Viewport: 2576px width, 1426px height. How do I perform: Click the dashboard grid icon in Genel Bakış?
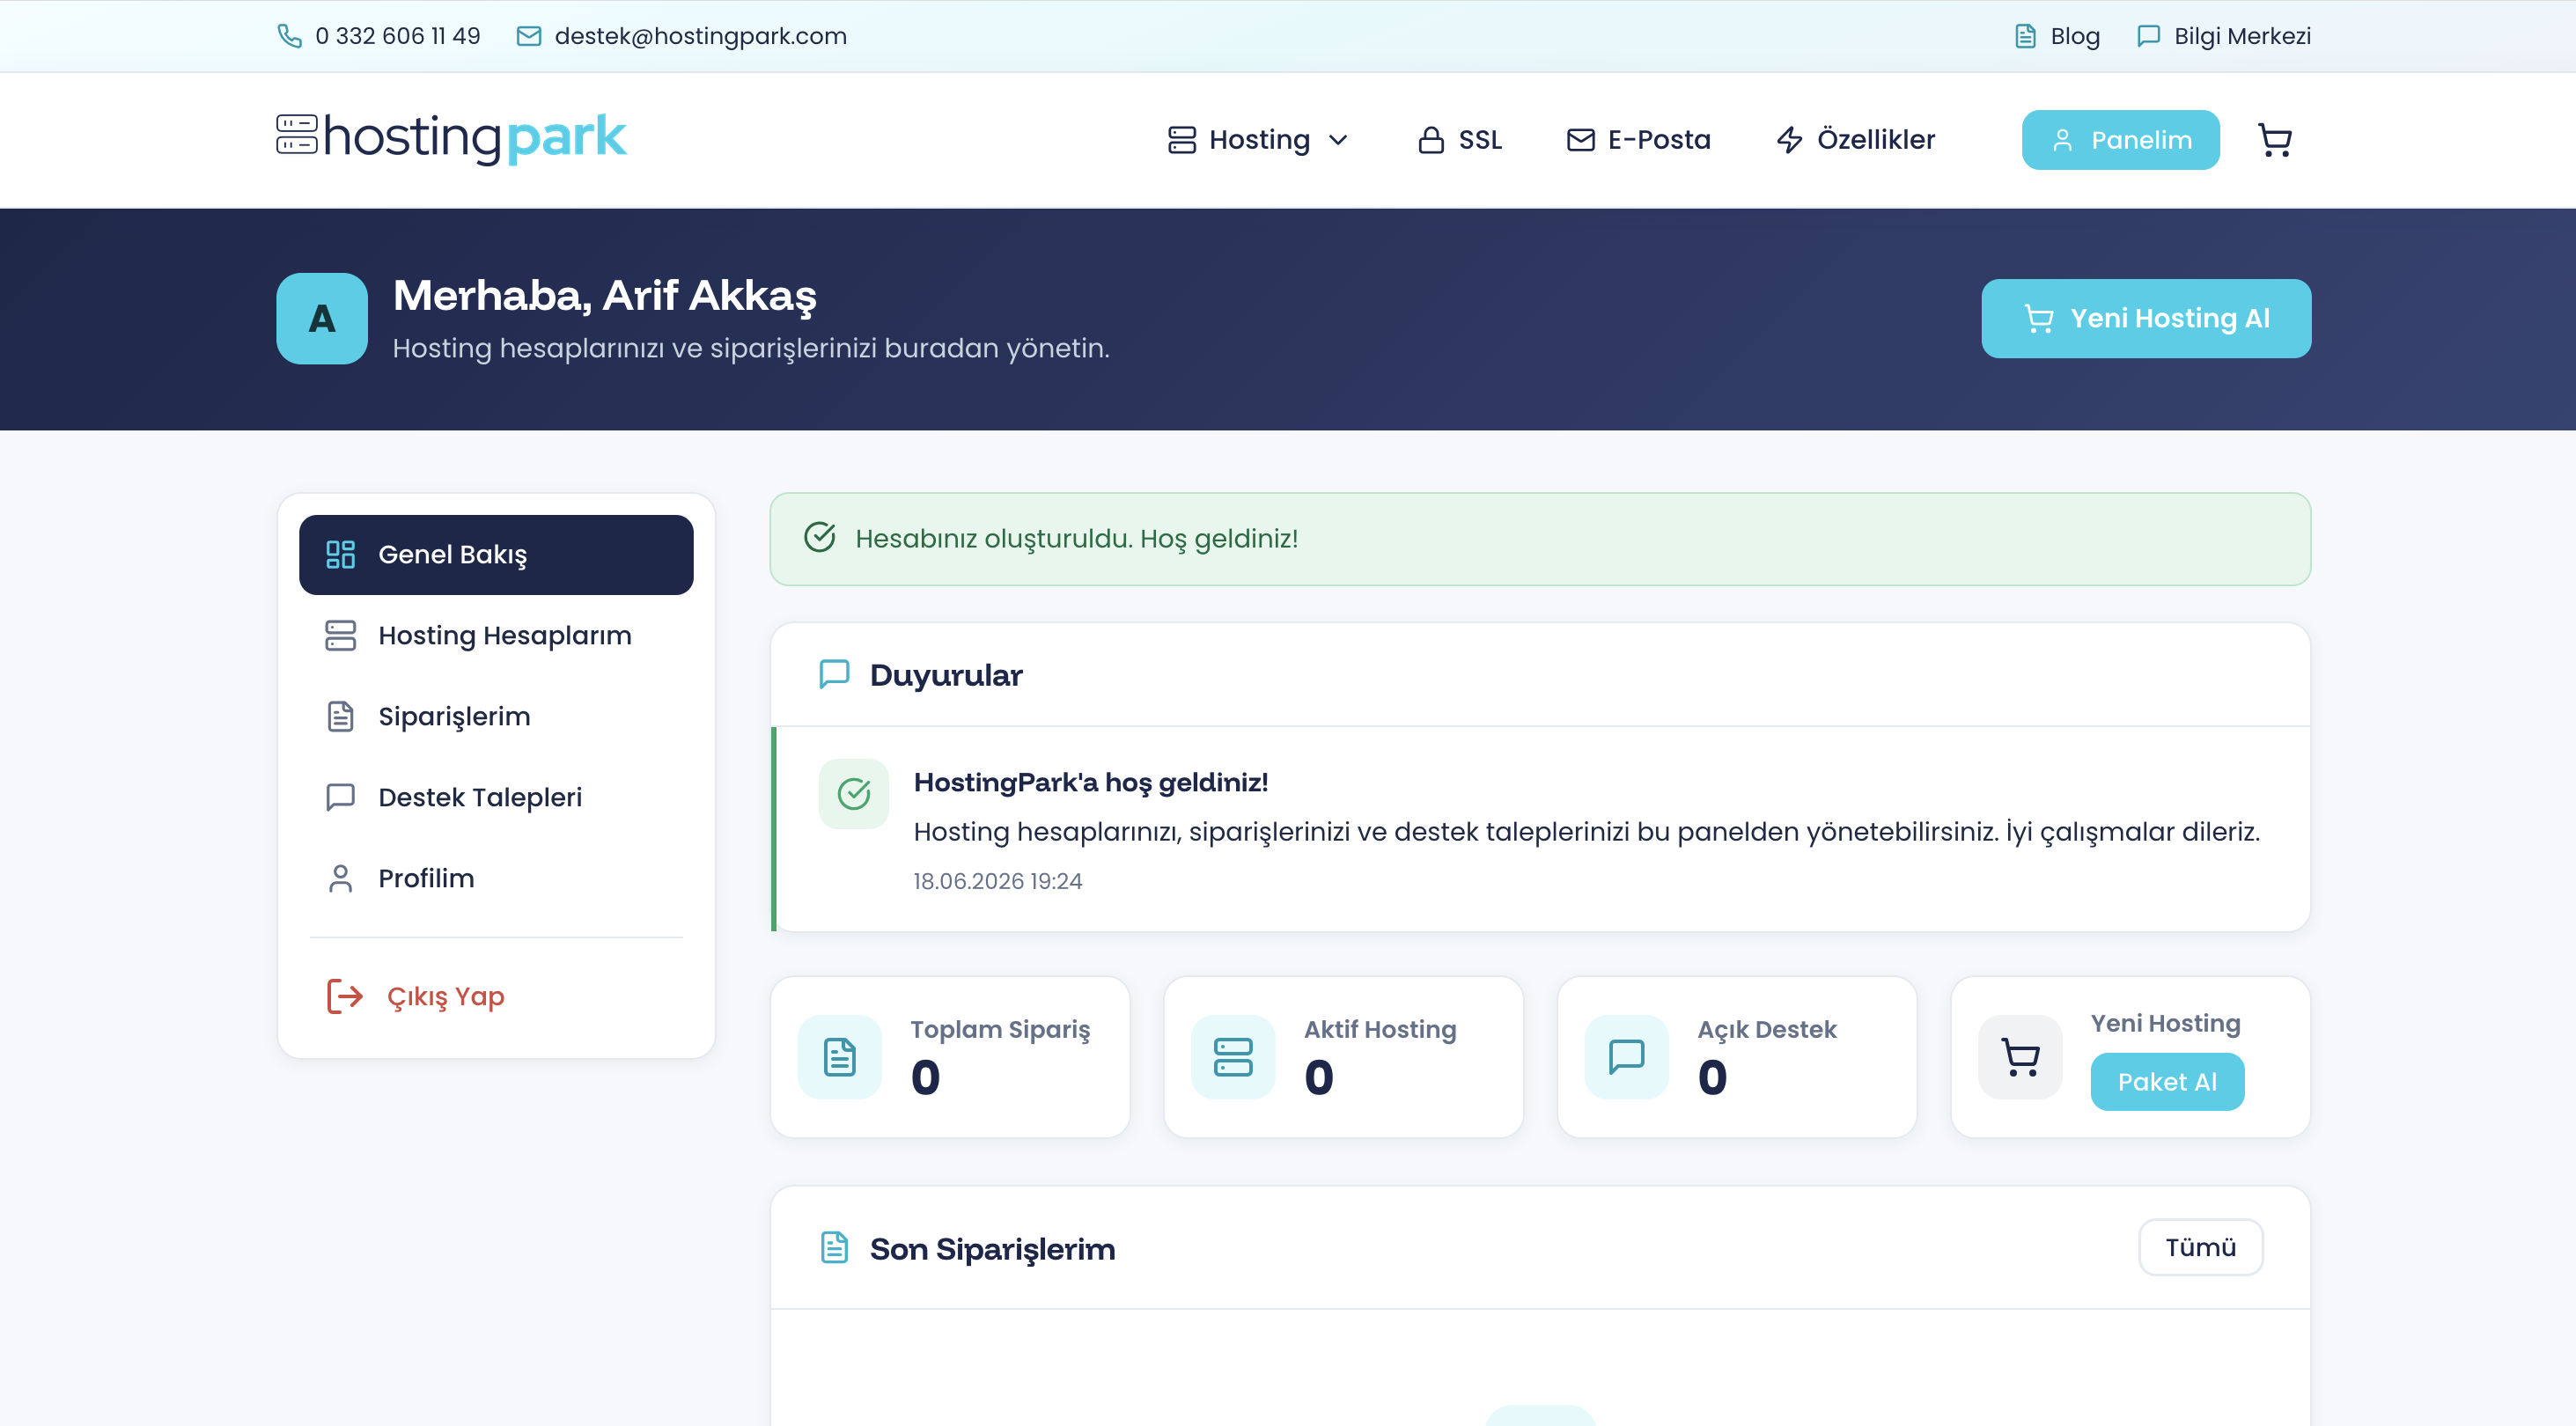(x=341, y=555)
